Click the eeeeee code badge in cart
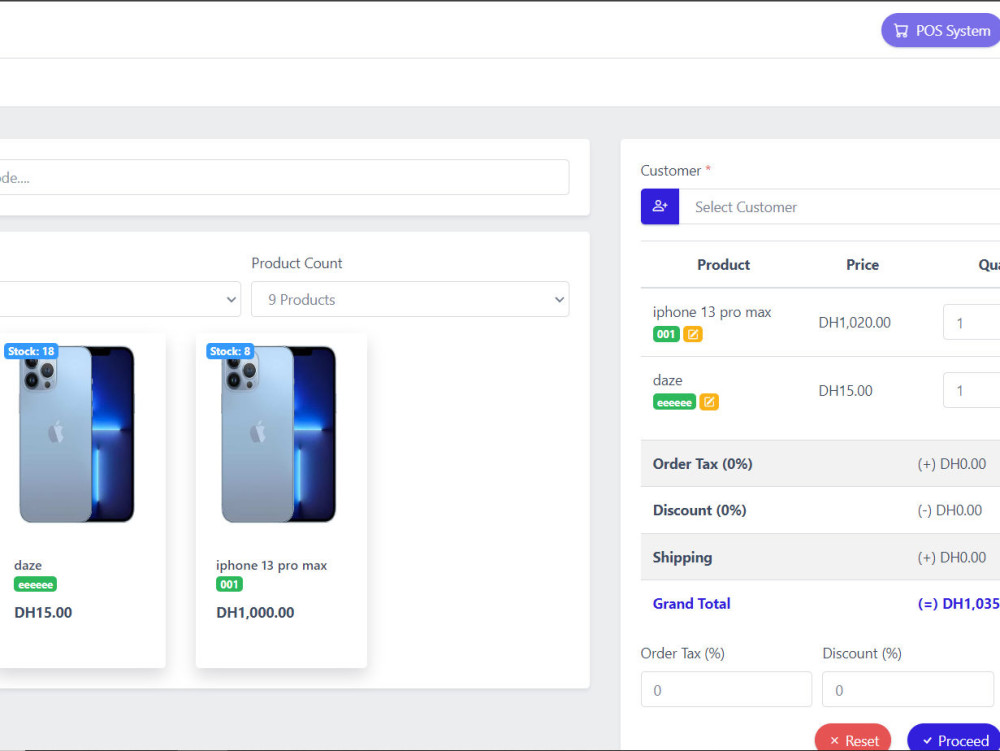1000x751 pixels. [x=674, y=402]
